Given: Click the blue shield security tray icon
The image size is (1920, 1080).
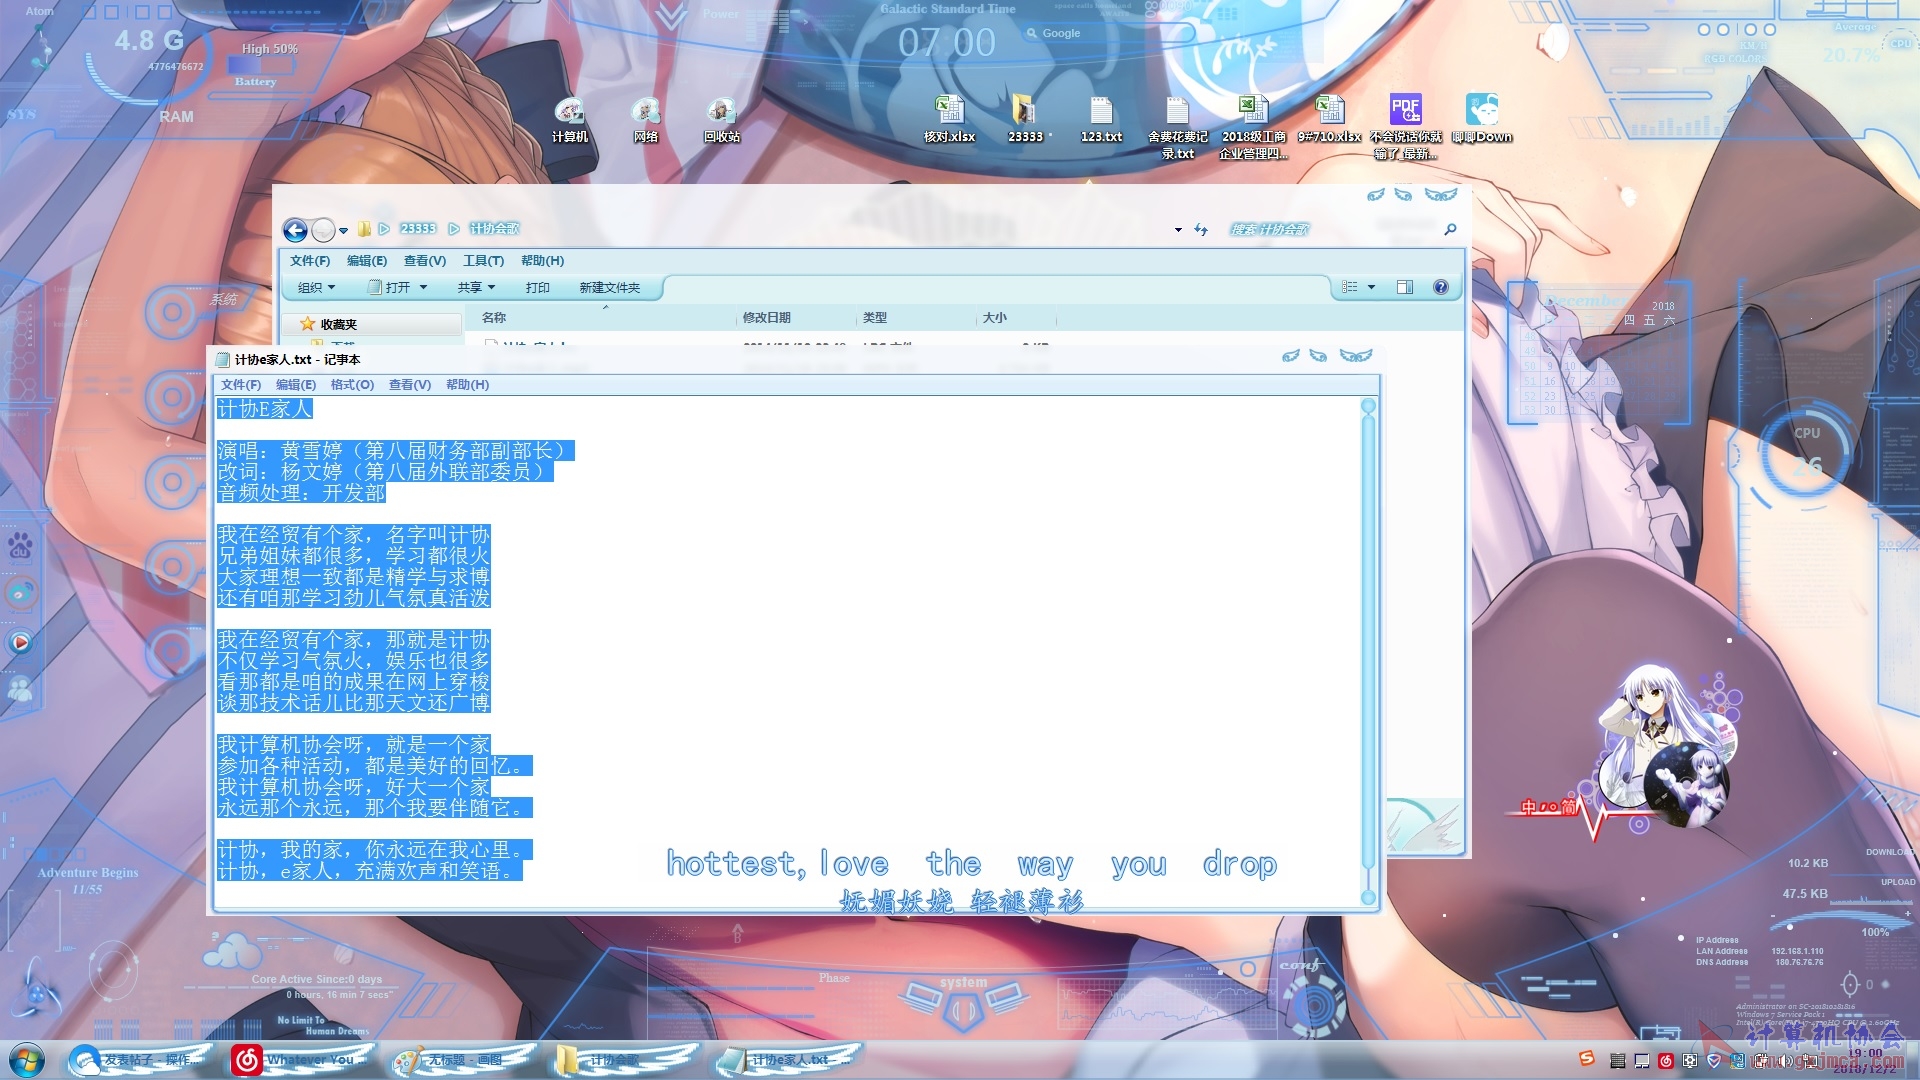Looking at the screenshot, I should 1714,1061.
